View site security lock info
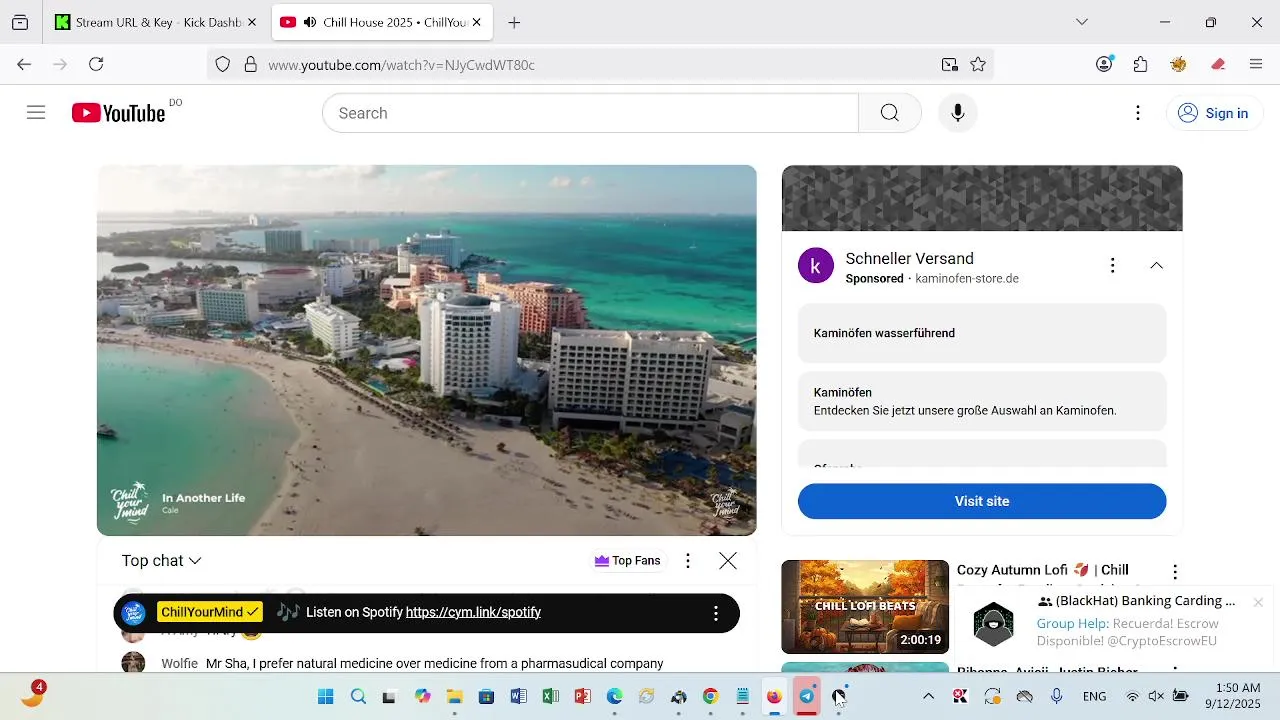The width and height of the screenshot is (1280, 720). [x=250, y=64]
